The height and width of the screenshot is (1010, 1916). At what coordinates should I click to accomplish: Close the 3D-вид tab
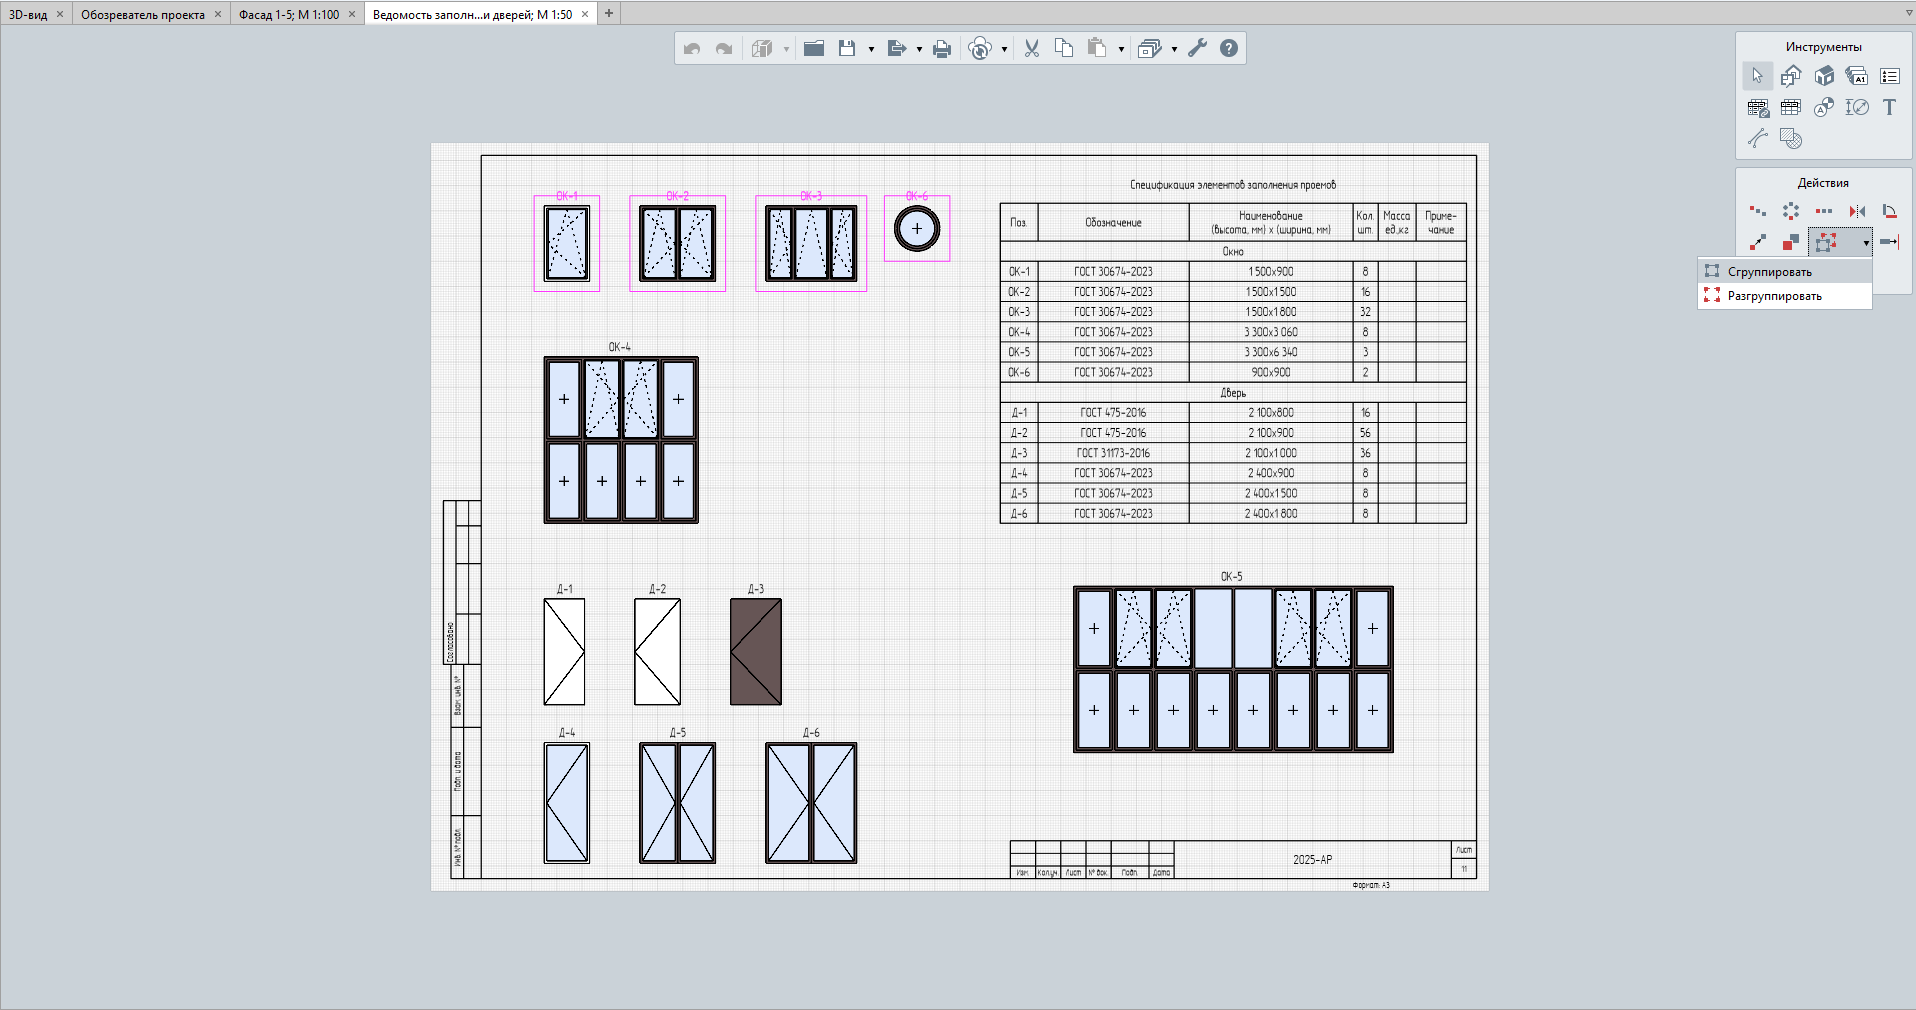pos(60,14)
